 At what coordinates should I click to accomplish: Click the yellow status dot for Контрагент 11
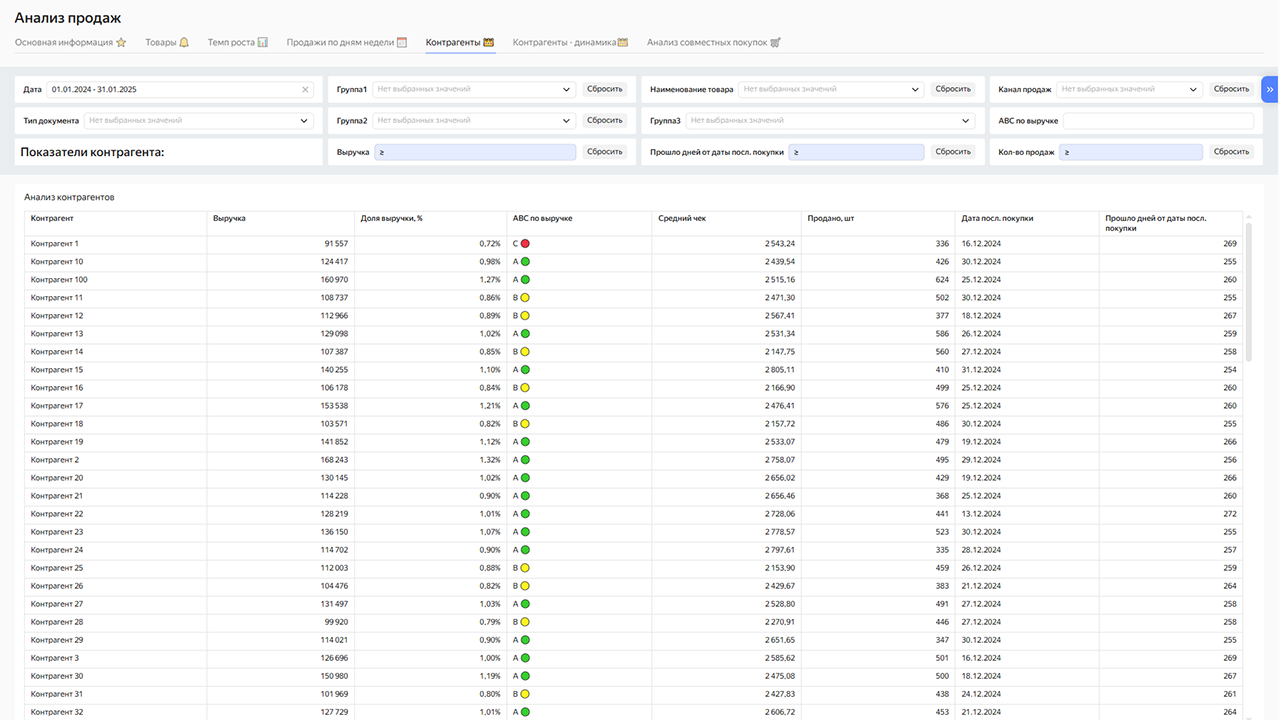click(525, 298)
